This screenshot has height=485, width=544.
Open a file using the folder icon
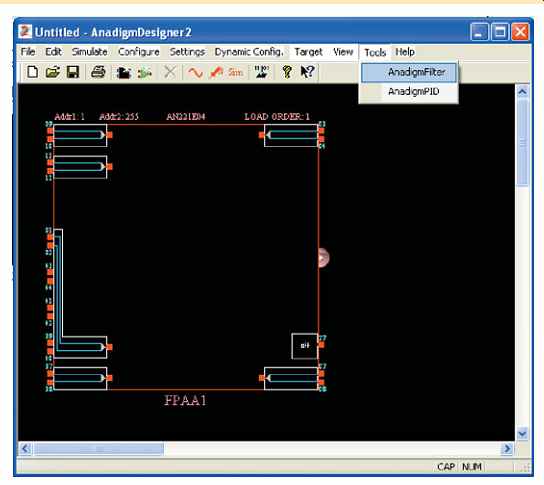coord(52,72)
